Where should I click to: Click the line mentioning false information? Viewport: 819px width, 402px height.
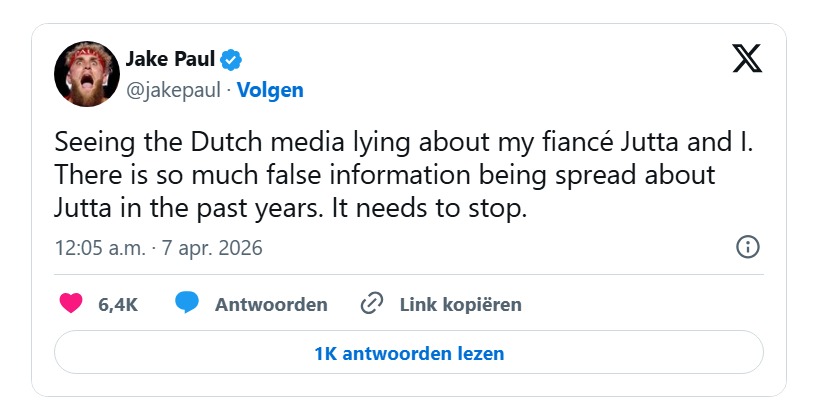click(x=384, y=175)
